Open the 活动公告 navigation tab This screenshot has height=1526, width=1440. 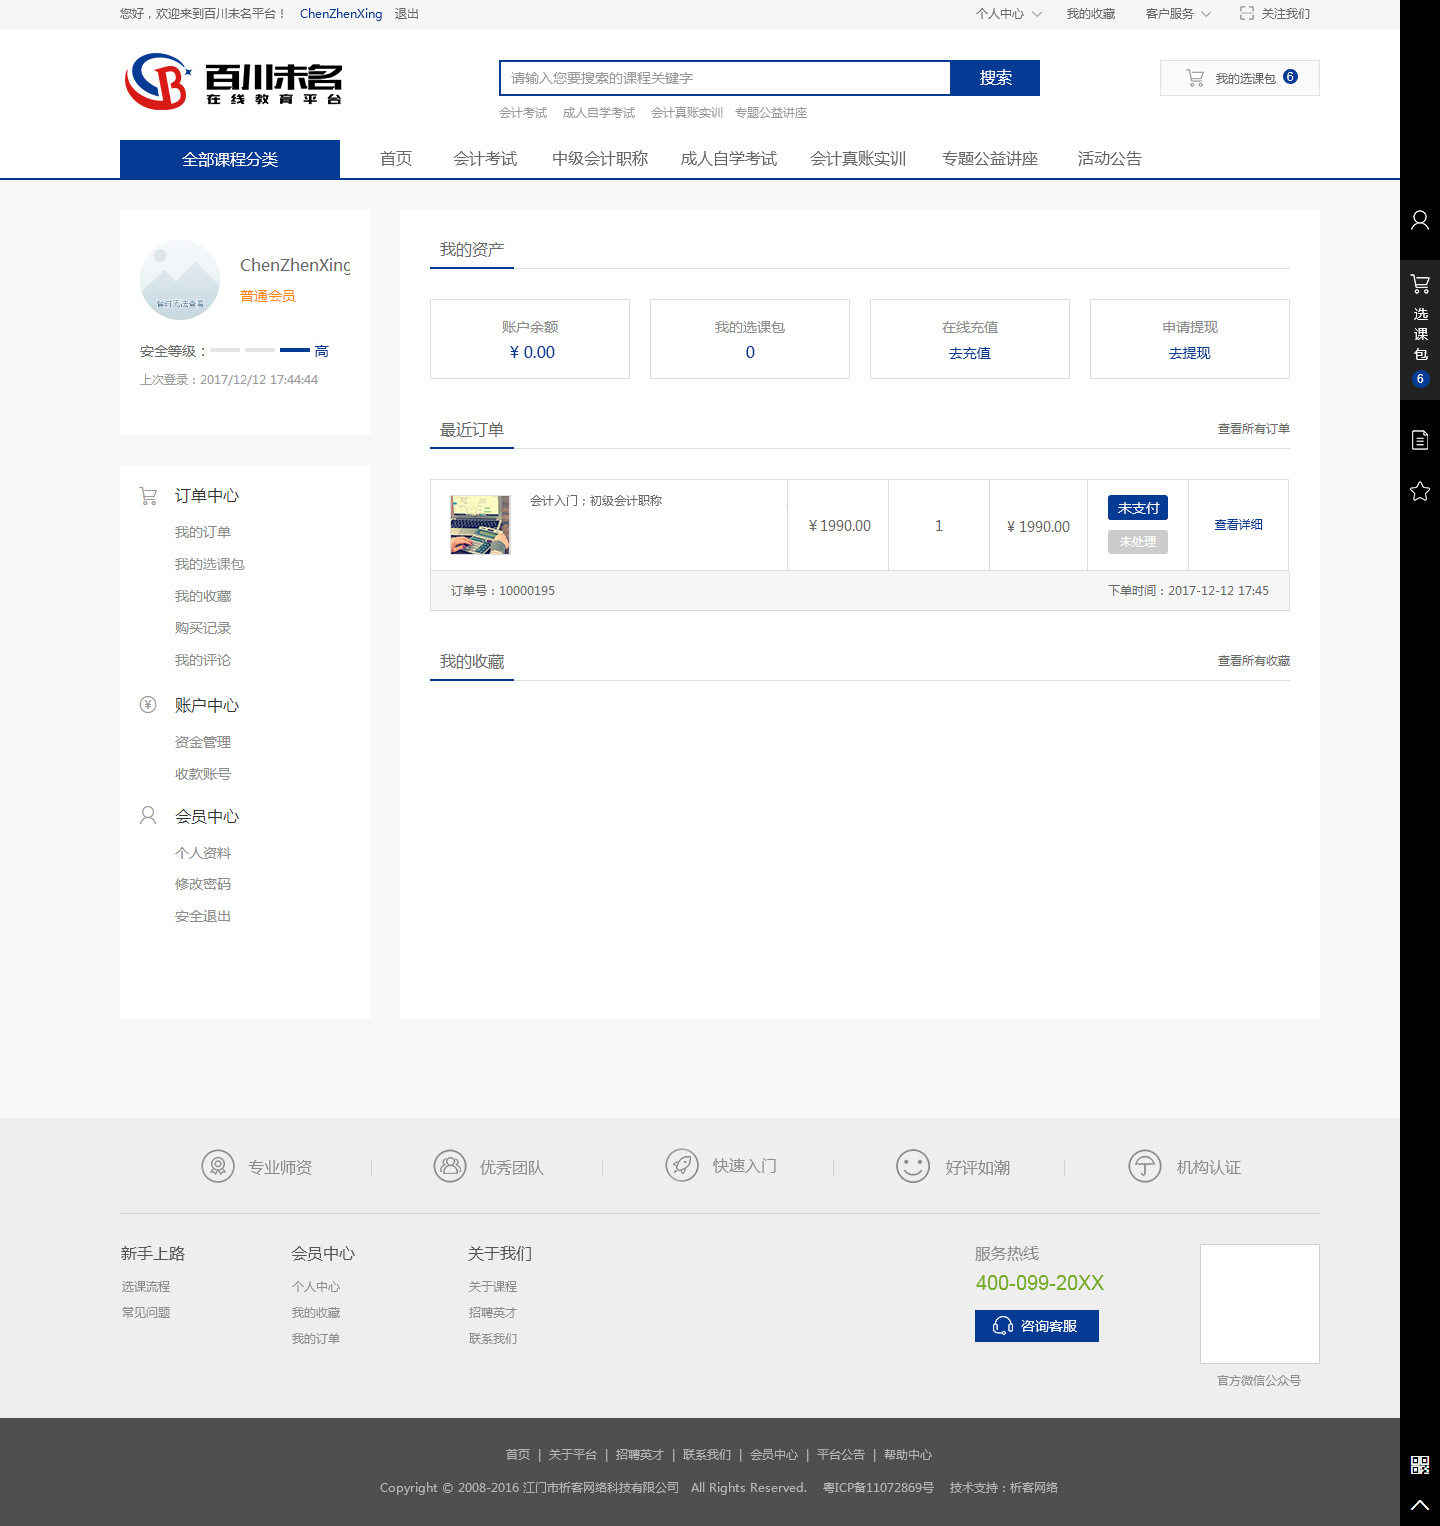click(1109, 159)
